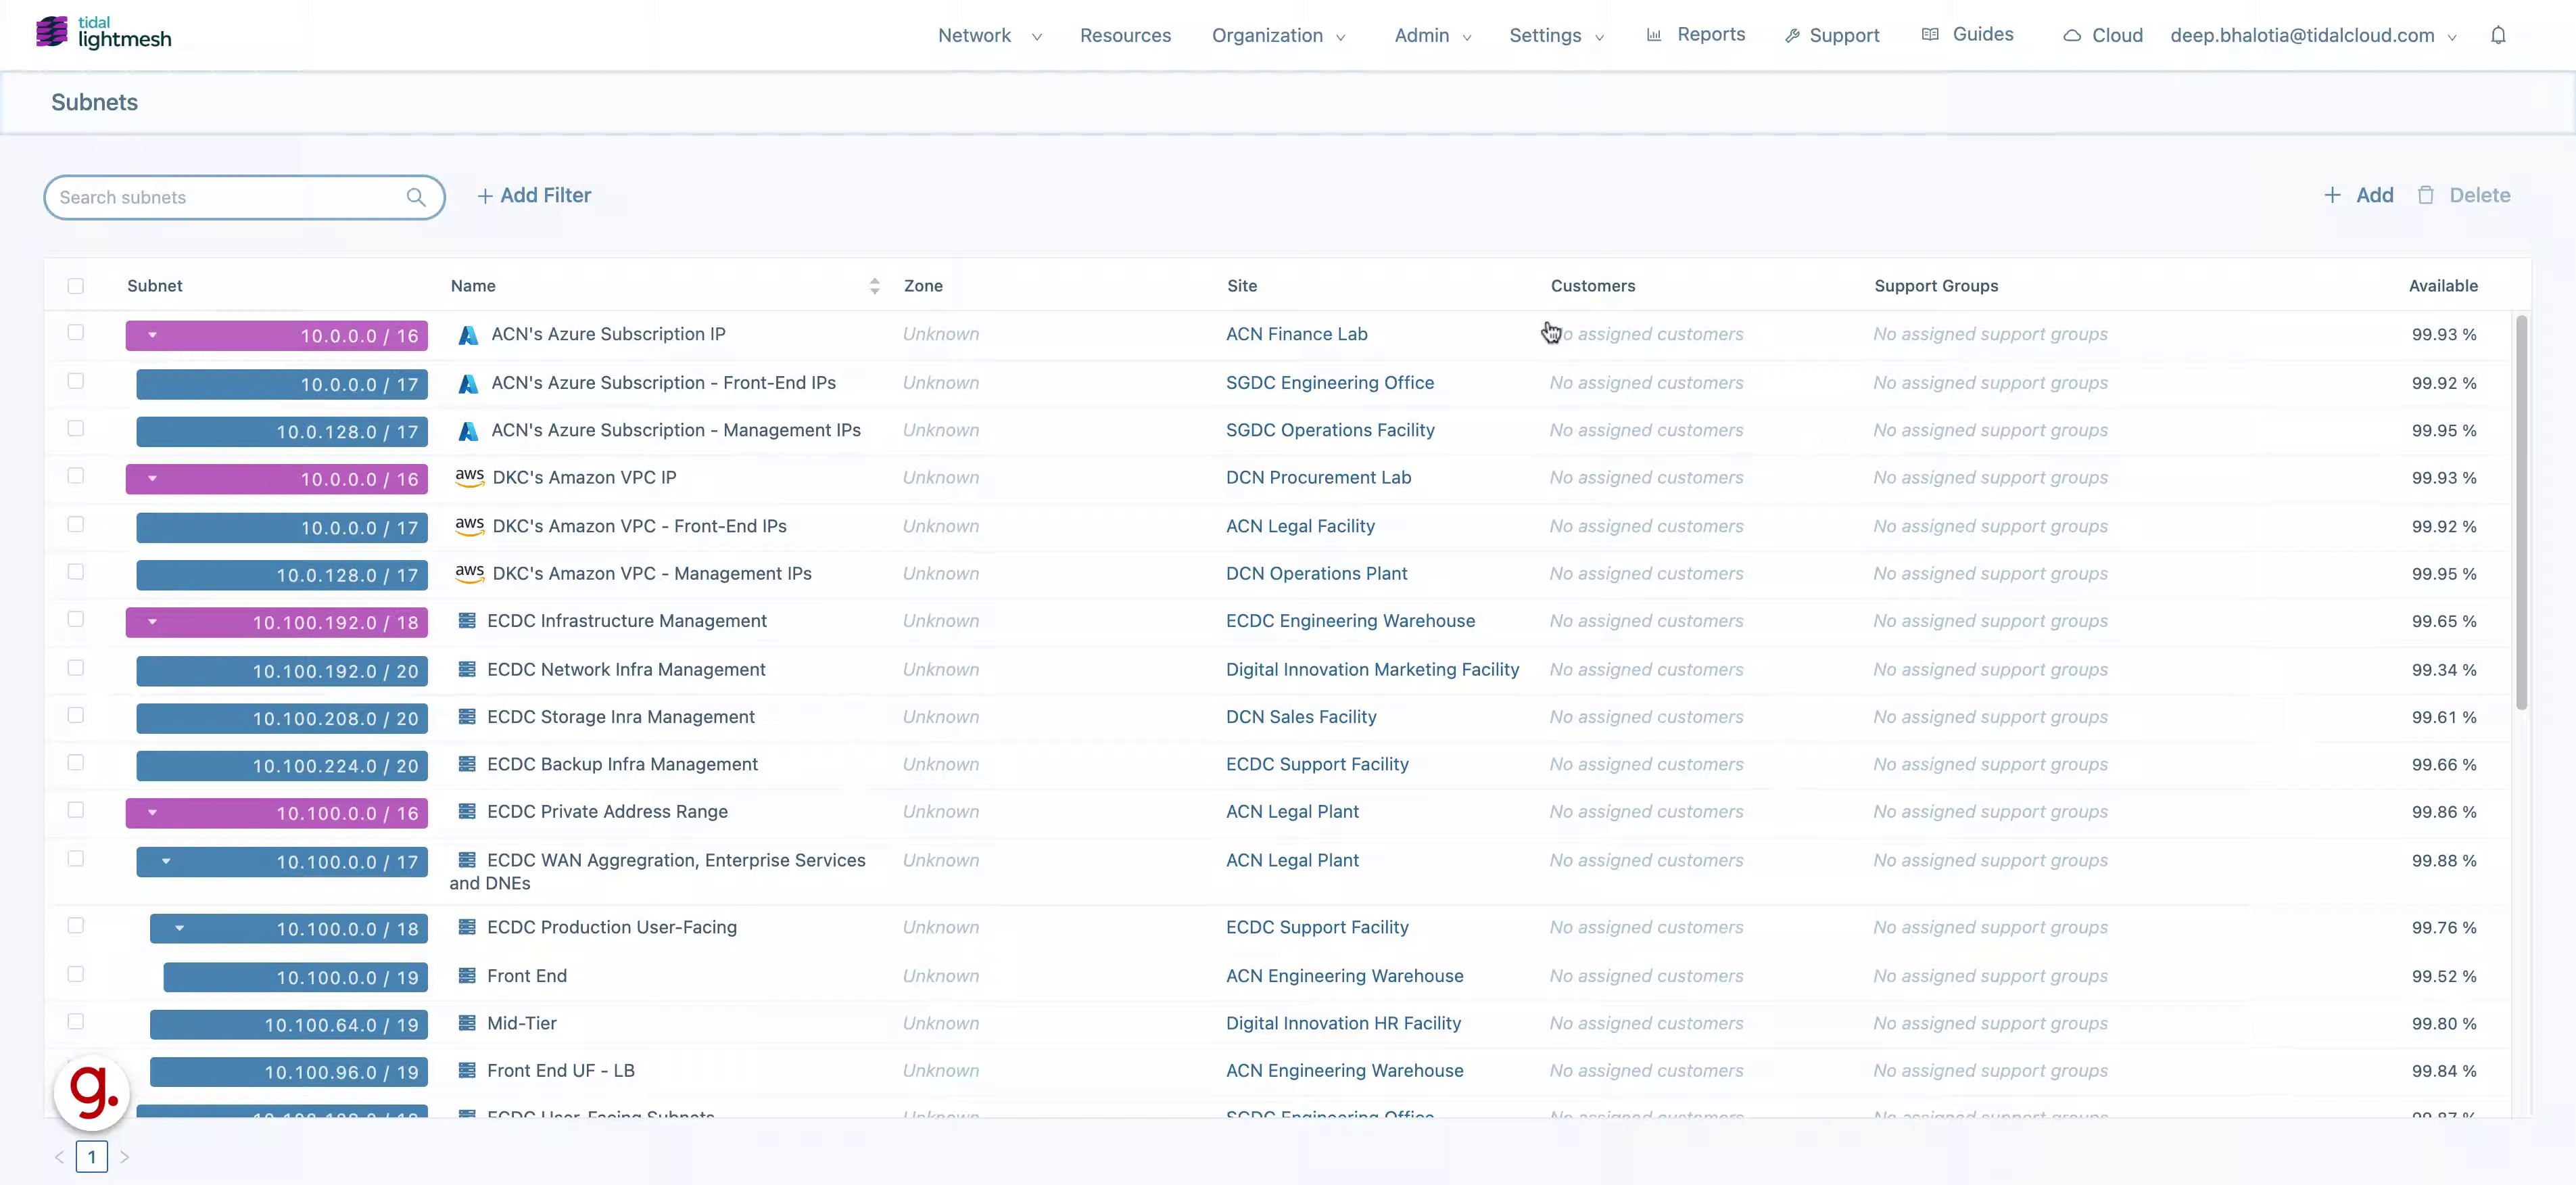
Task: Check the ECDC Production User-Facing row
Action: pos(76,926)
